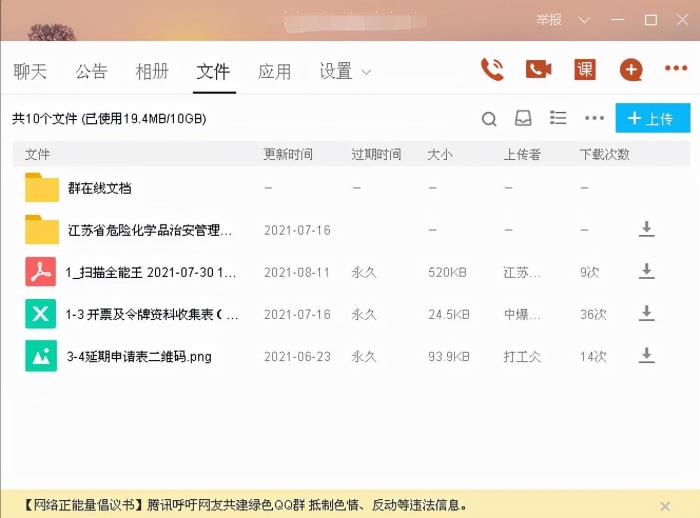Open the 群在线文档 folder
Image resolution: width=700 pixels, height=518 pixels.
tap(99, 187)
